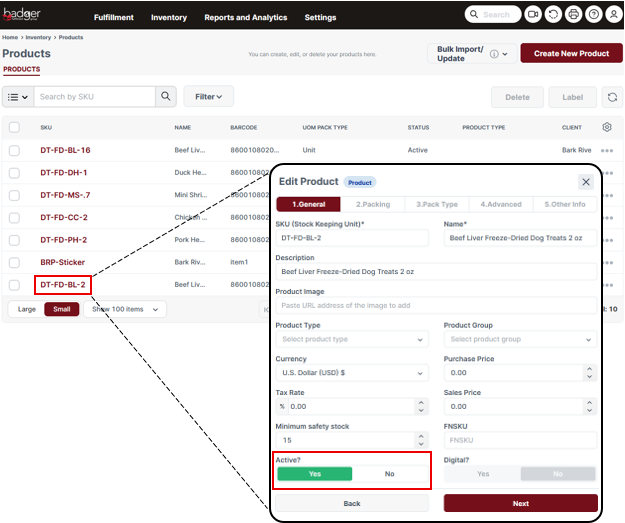Click the video camera icon in header

(533, 15)
